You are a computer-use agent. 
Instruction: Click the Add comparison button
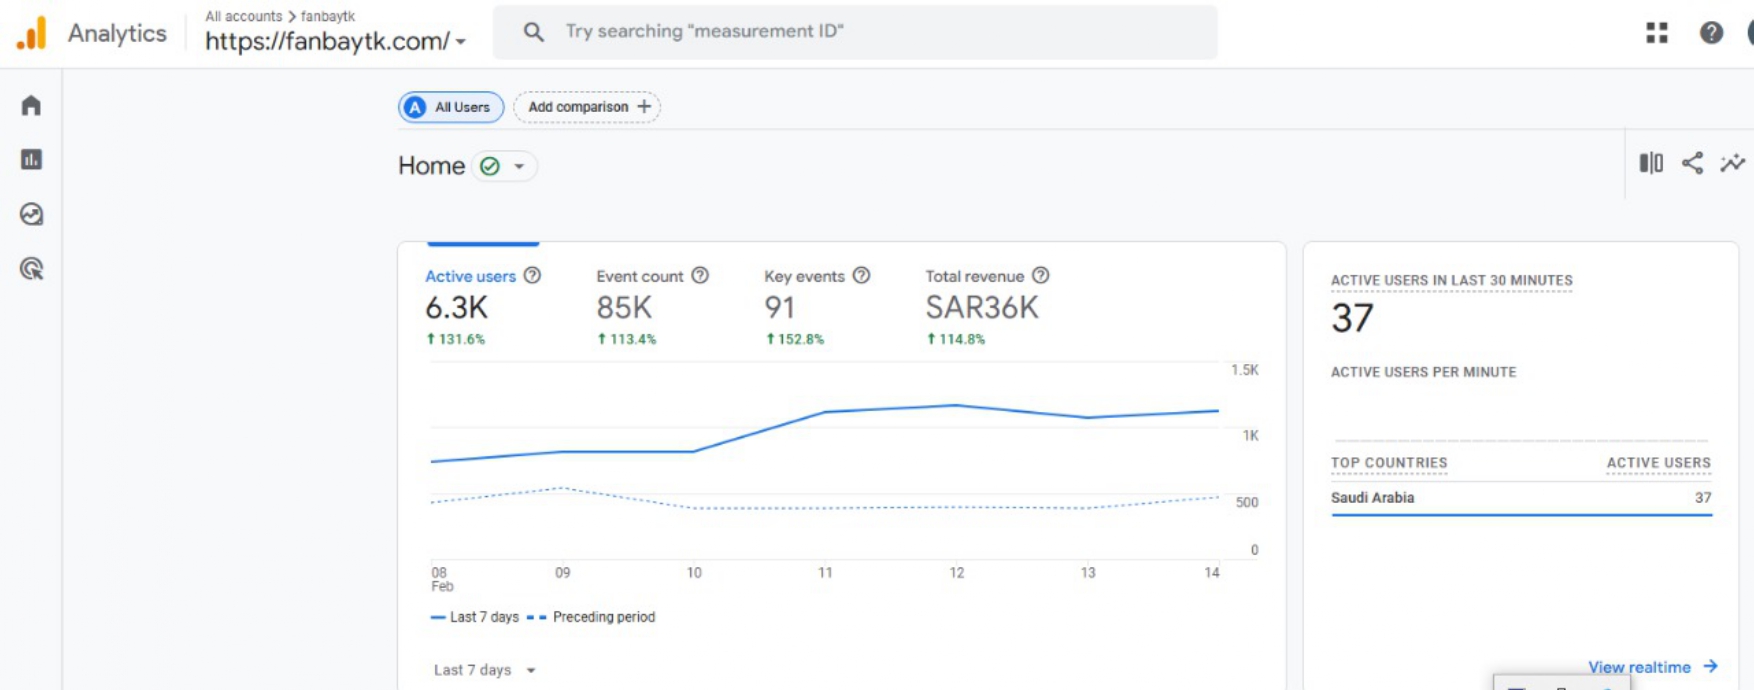587,107
